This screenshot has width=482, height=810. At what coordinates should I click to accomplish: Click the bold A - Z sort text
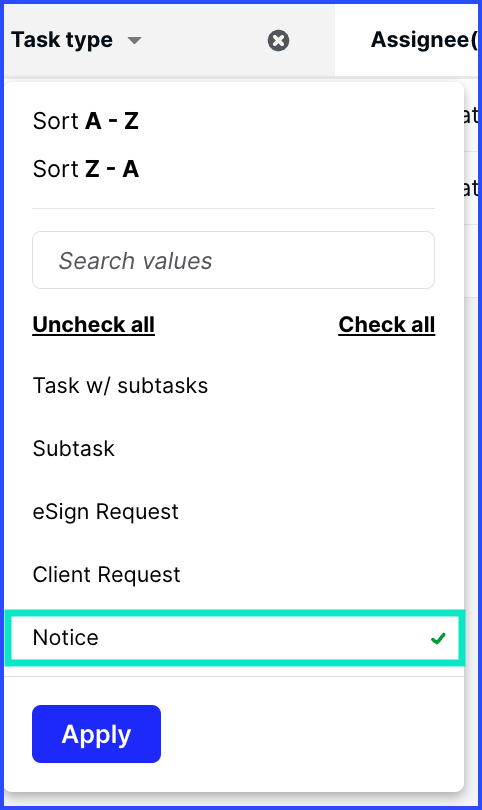click(x=112, y=121)
